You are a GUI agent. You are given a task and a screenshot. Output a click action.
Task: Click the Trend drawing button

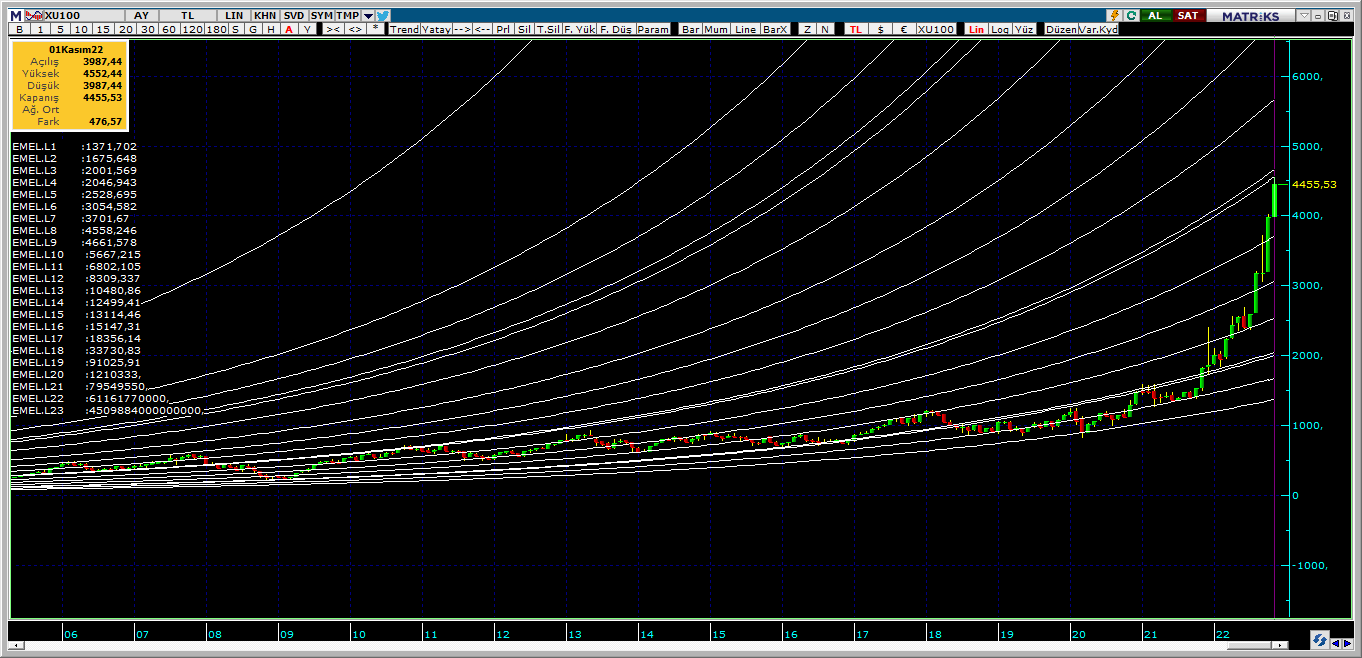tap(404, 29)
